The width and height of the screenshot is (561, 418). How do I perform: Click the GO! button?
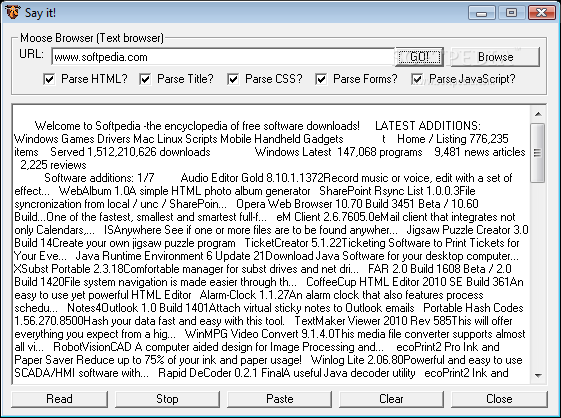(419, 57)
